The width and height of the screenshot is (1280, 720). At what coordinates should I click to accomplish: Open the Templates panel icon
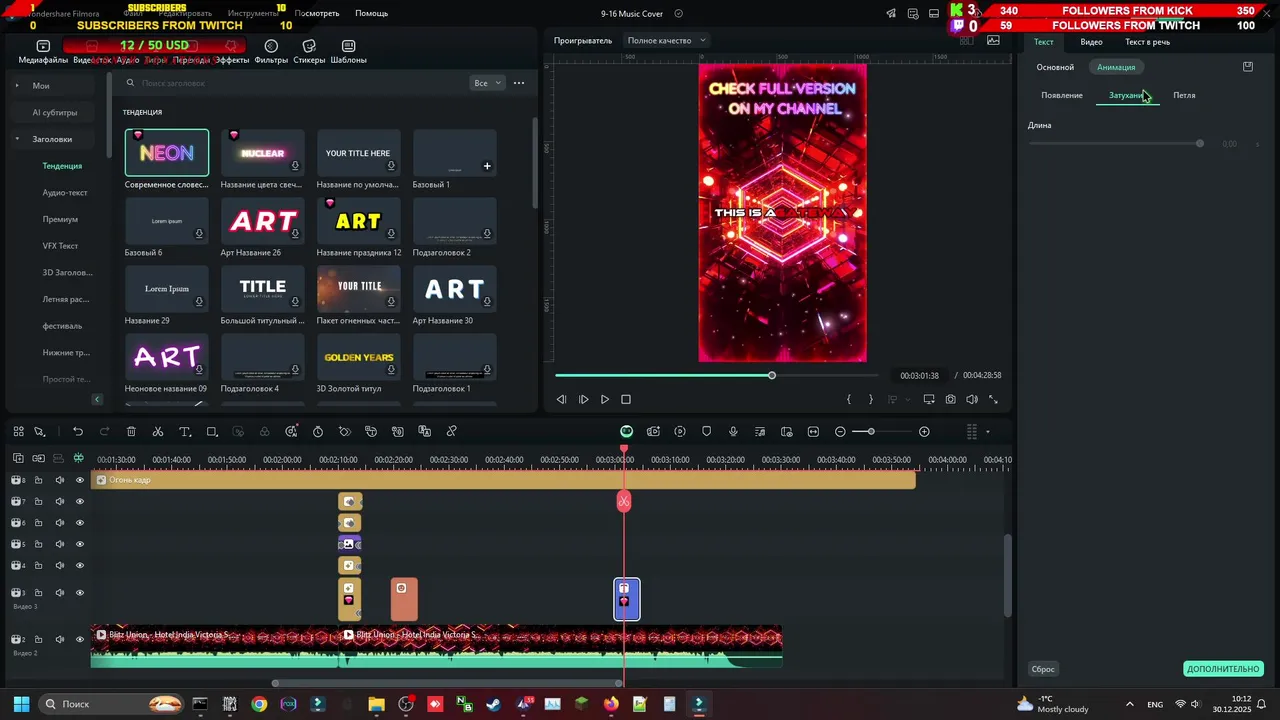tap(348, 46)
